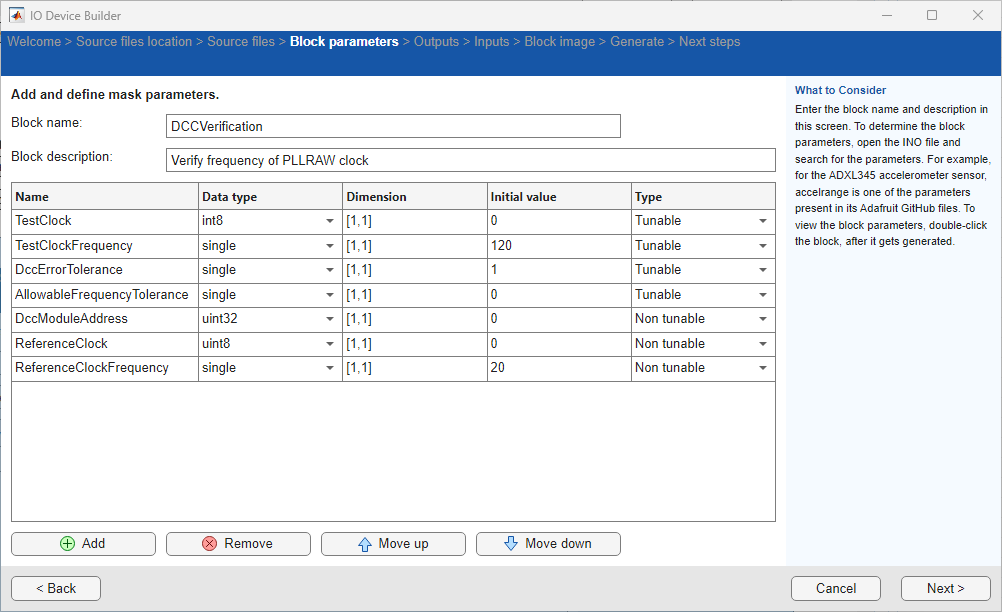Cancel the IO Device Builder wizard
1002x612 pixels.
(835, 588)
